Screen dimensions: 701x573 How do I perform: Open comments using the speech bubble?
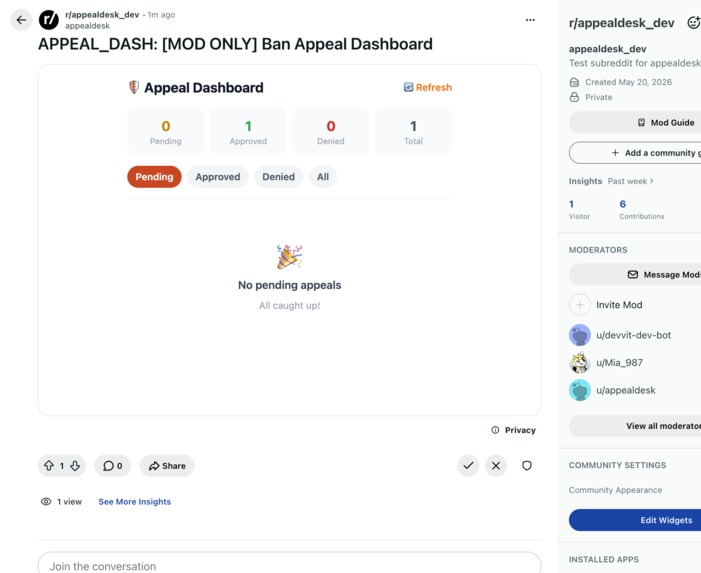[x=108, y=466]
